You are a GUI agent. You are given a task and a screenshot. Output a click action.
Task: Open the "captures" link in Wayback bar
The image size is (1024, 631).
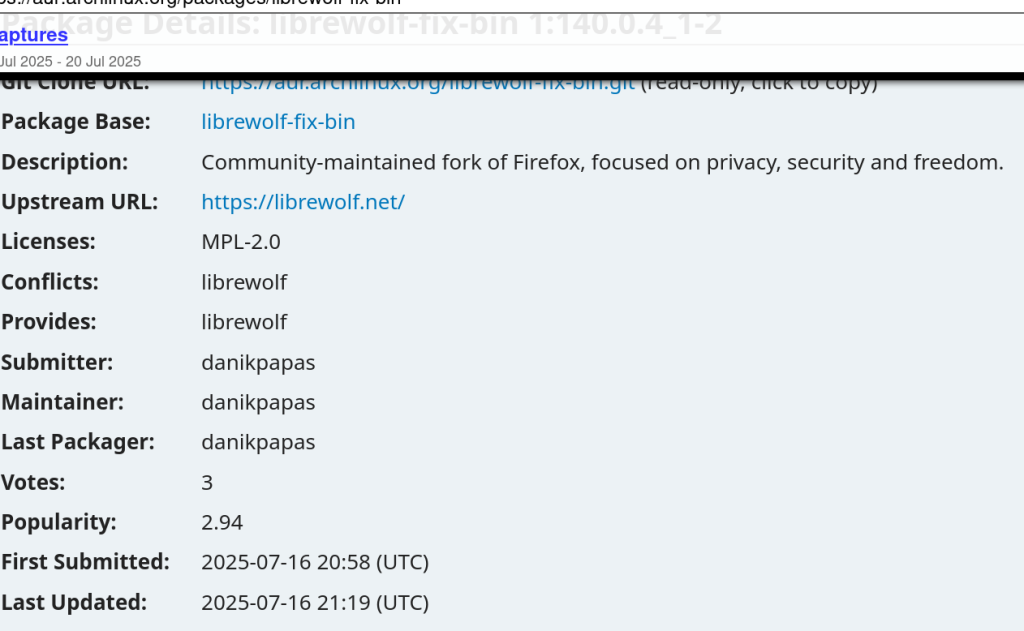coord(34,36)
